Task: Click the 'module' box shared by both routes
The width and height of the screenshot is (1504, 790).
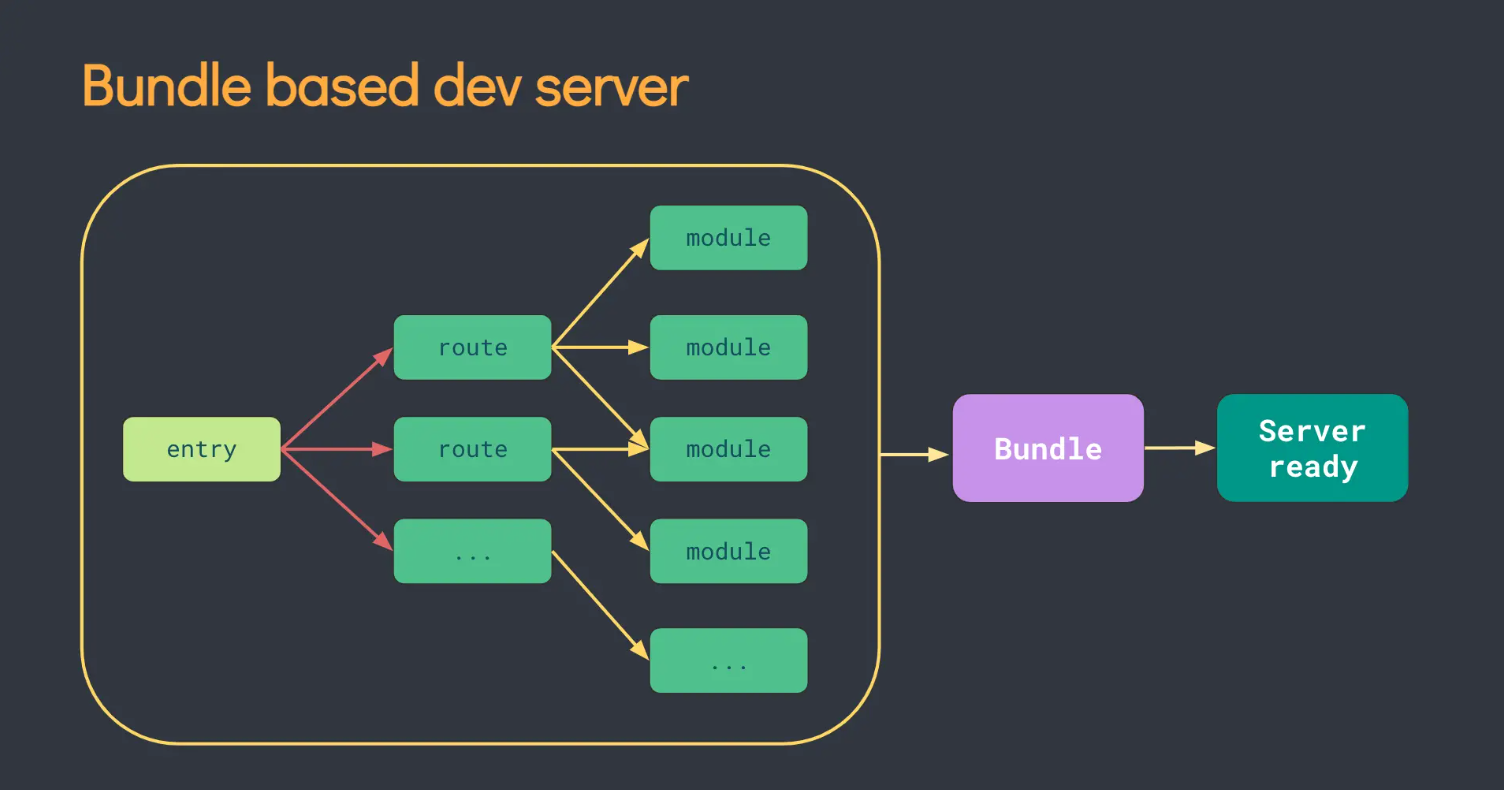Action: click(729, 449)
